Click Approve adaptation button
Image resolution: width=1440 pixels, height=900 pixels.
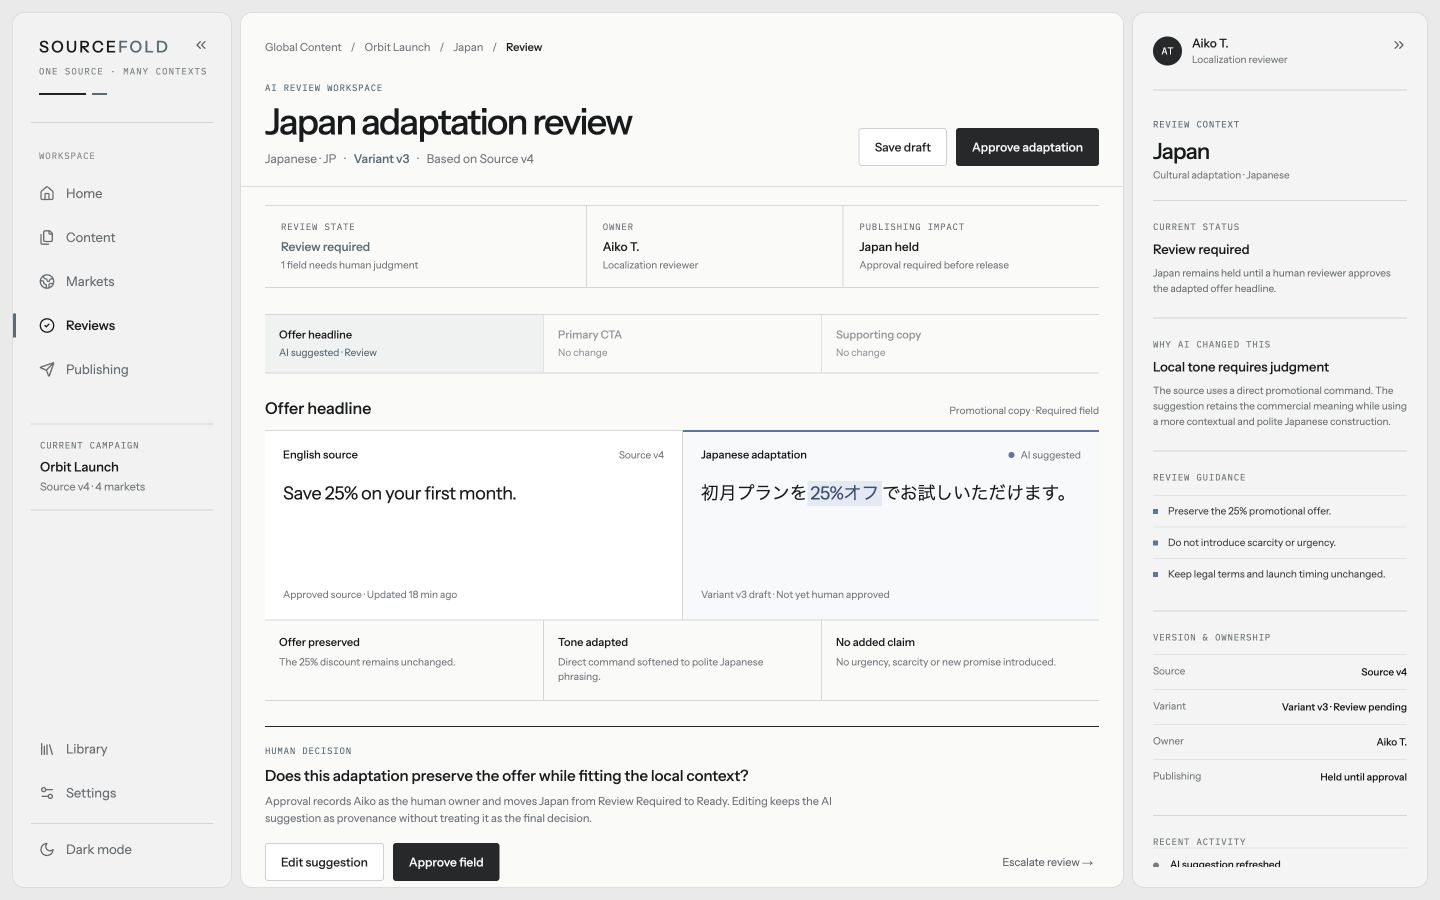(1027, 147)
